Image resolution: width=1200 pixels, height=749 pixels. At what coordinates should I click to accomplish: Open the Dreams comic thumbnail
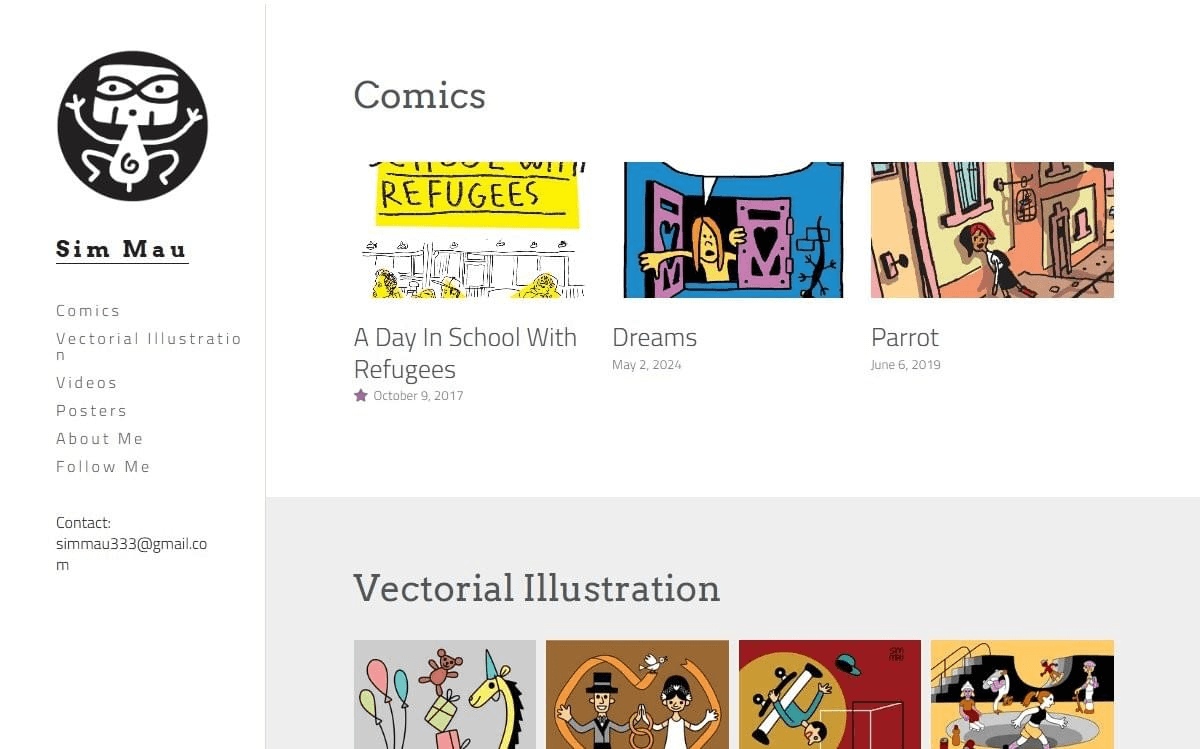[x=733, y=230]
